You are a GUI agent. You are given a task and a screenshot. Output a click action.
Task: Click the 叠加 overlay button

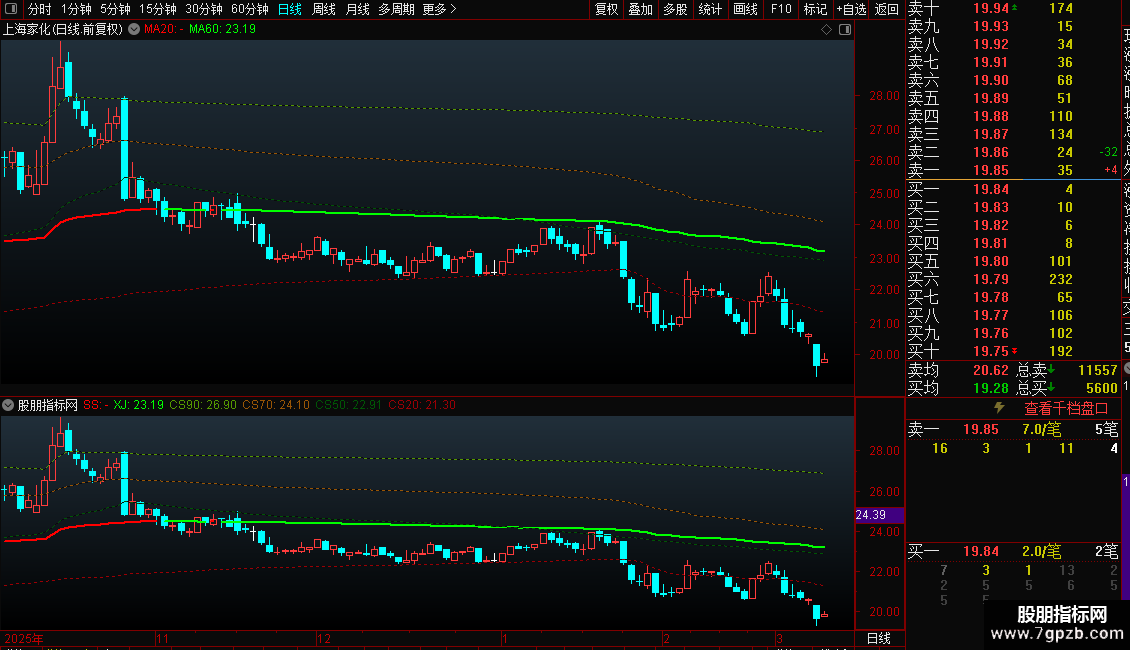(641, 9)
